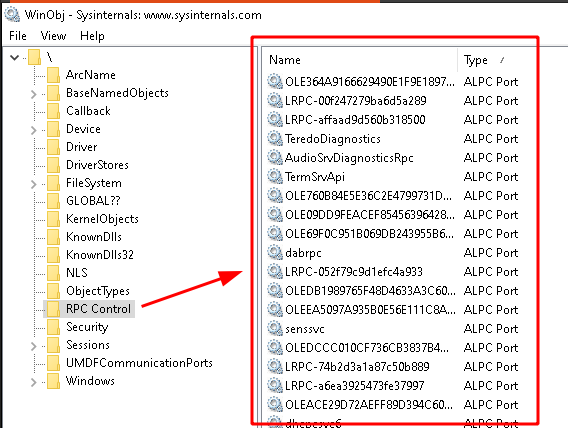Click gear icon next to LRPC-74b2d3a1a87c50b889
The image size is (568, 428).
pos(275,367)
